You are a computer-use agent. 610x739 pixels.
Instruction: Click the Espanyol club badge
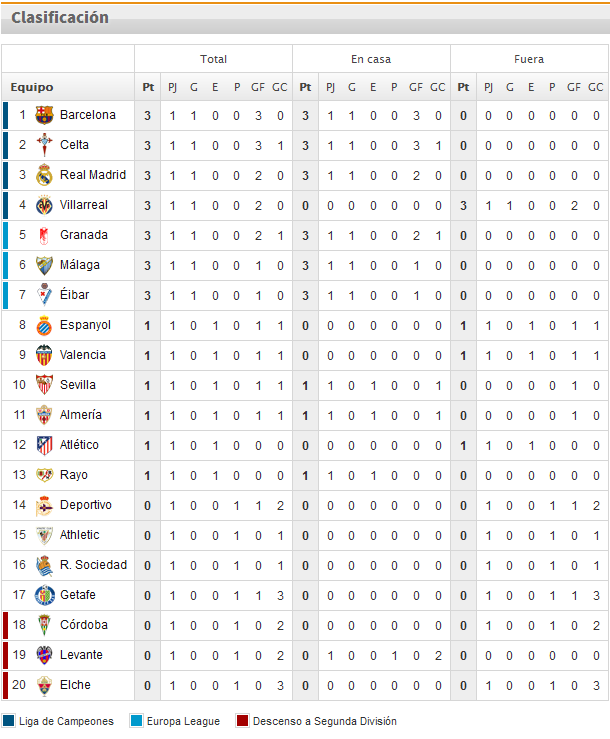click(x=44, y=325)
